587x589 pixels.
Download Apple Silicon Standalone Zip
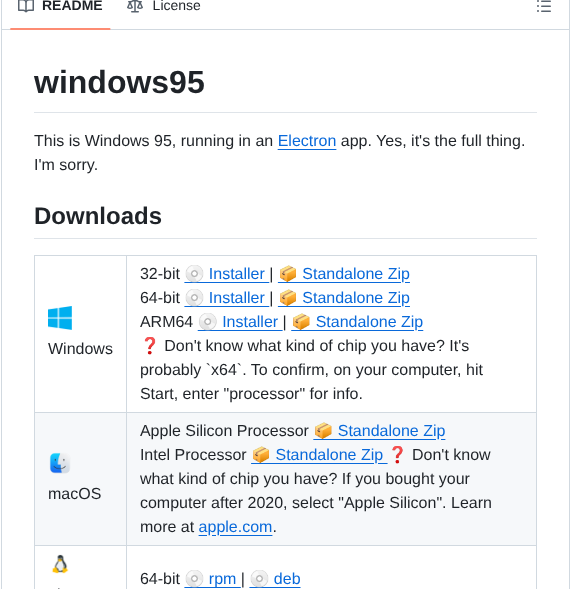pyautogui.click(x=379, y=431)
